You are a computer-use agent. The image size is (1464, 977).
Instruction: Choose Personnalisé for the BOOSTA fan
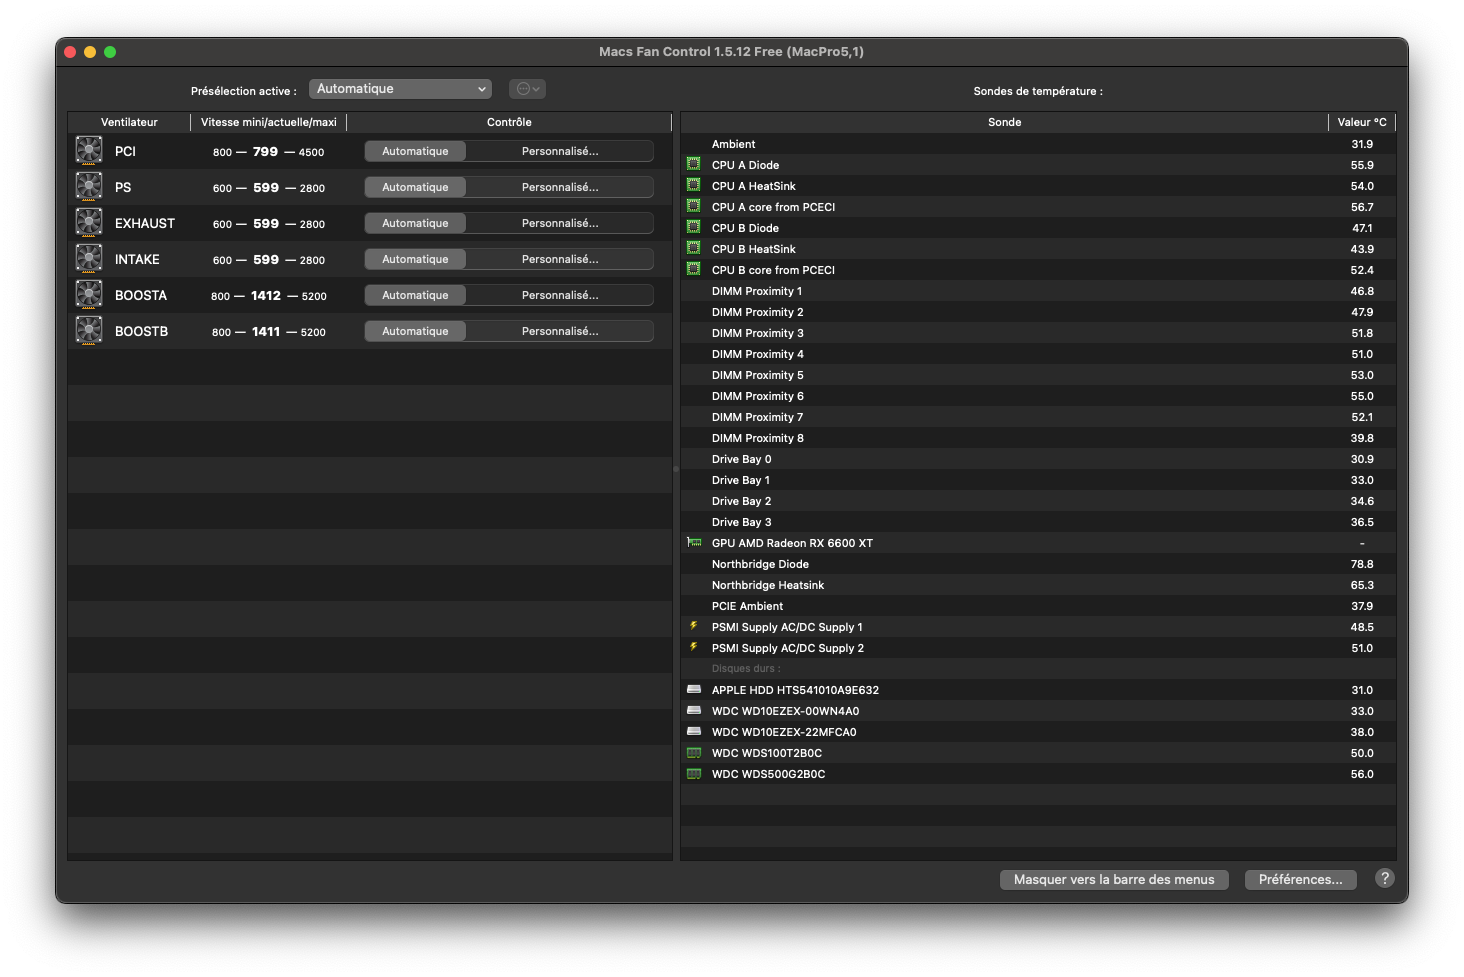(560, 295)
